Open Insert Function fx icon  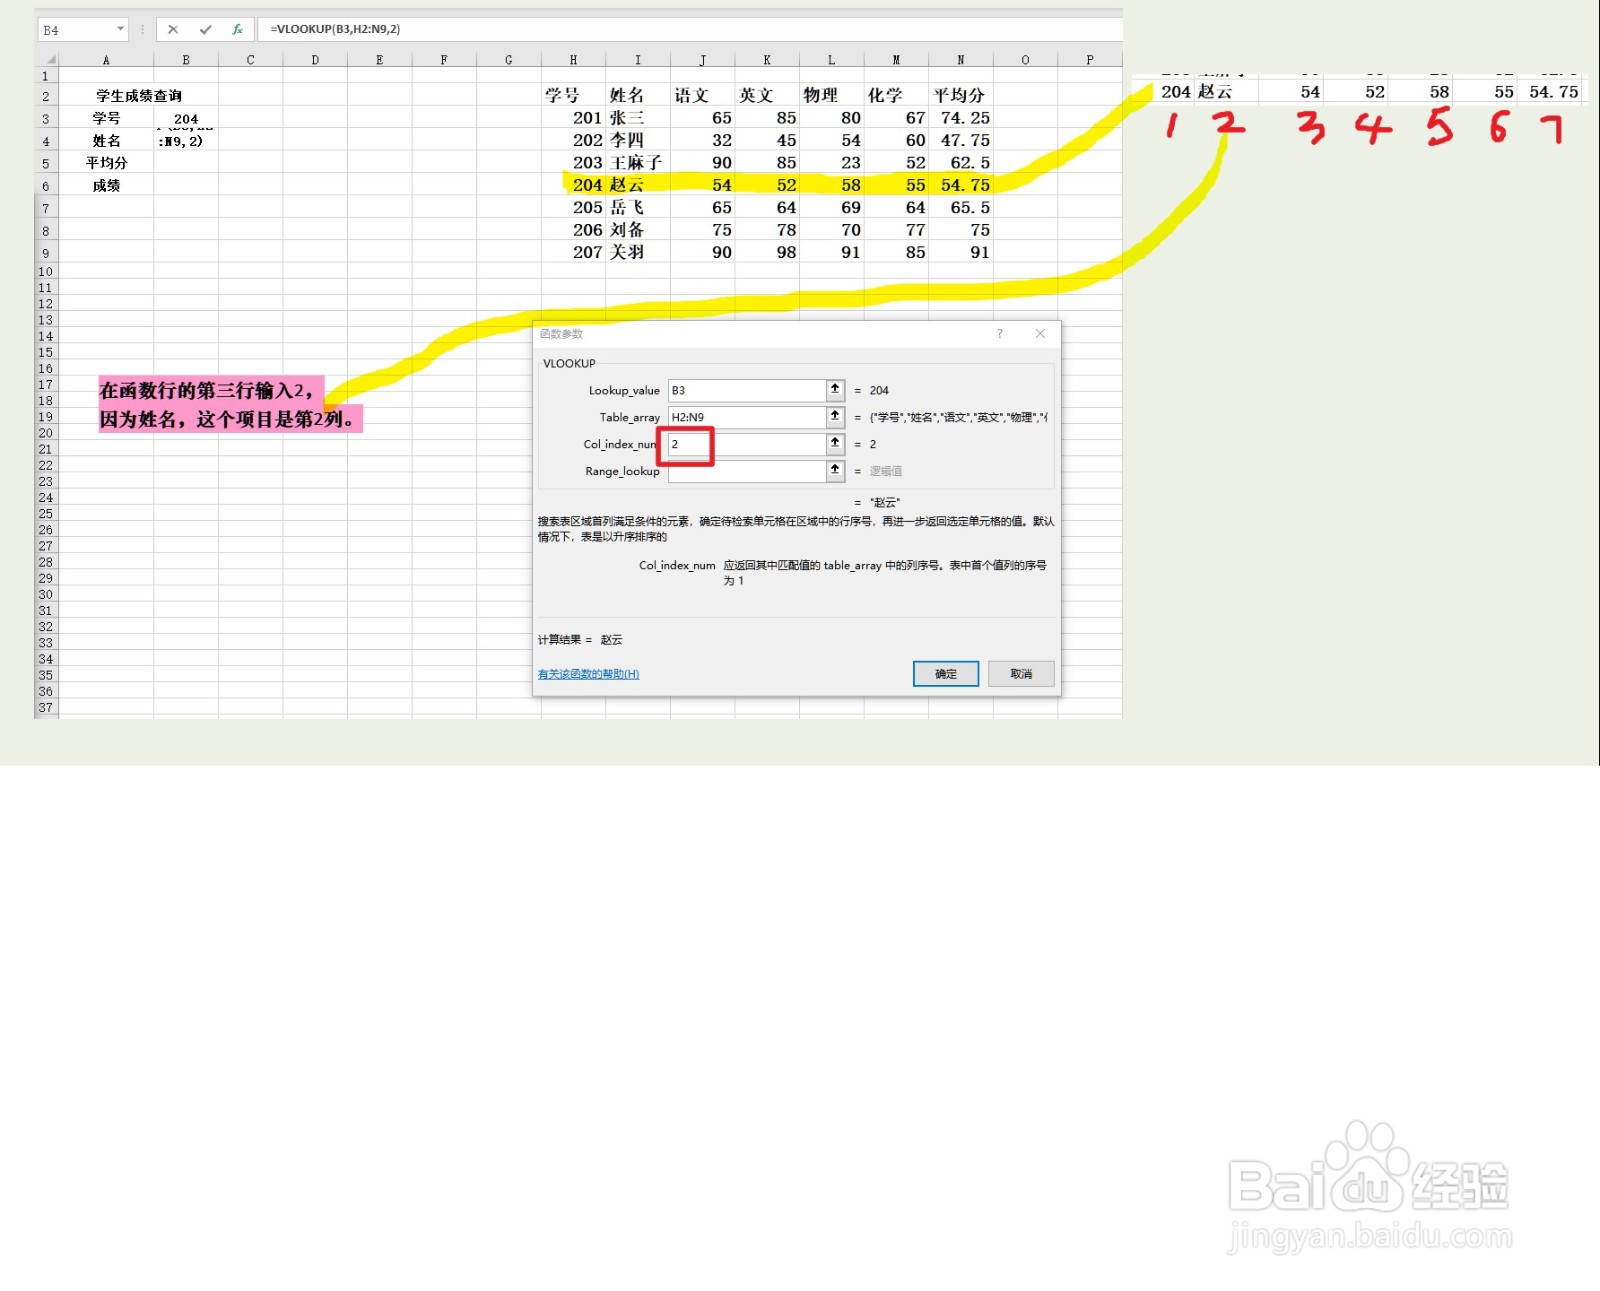pyautogui.click(x=237, y=30)
